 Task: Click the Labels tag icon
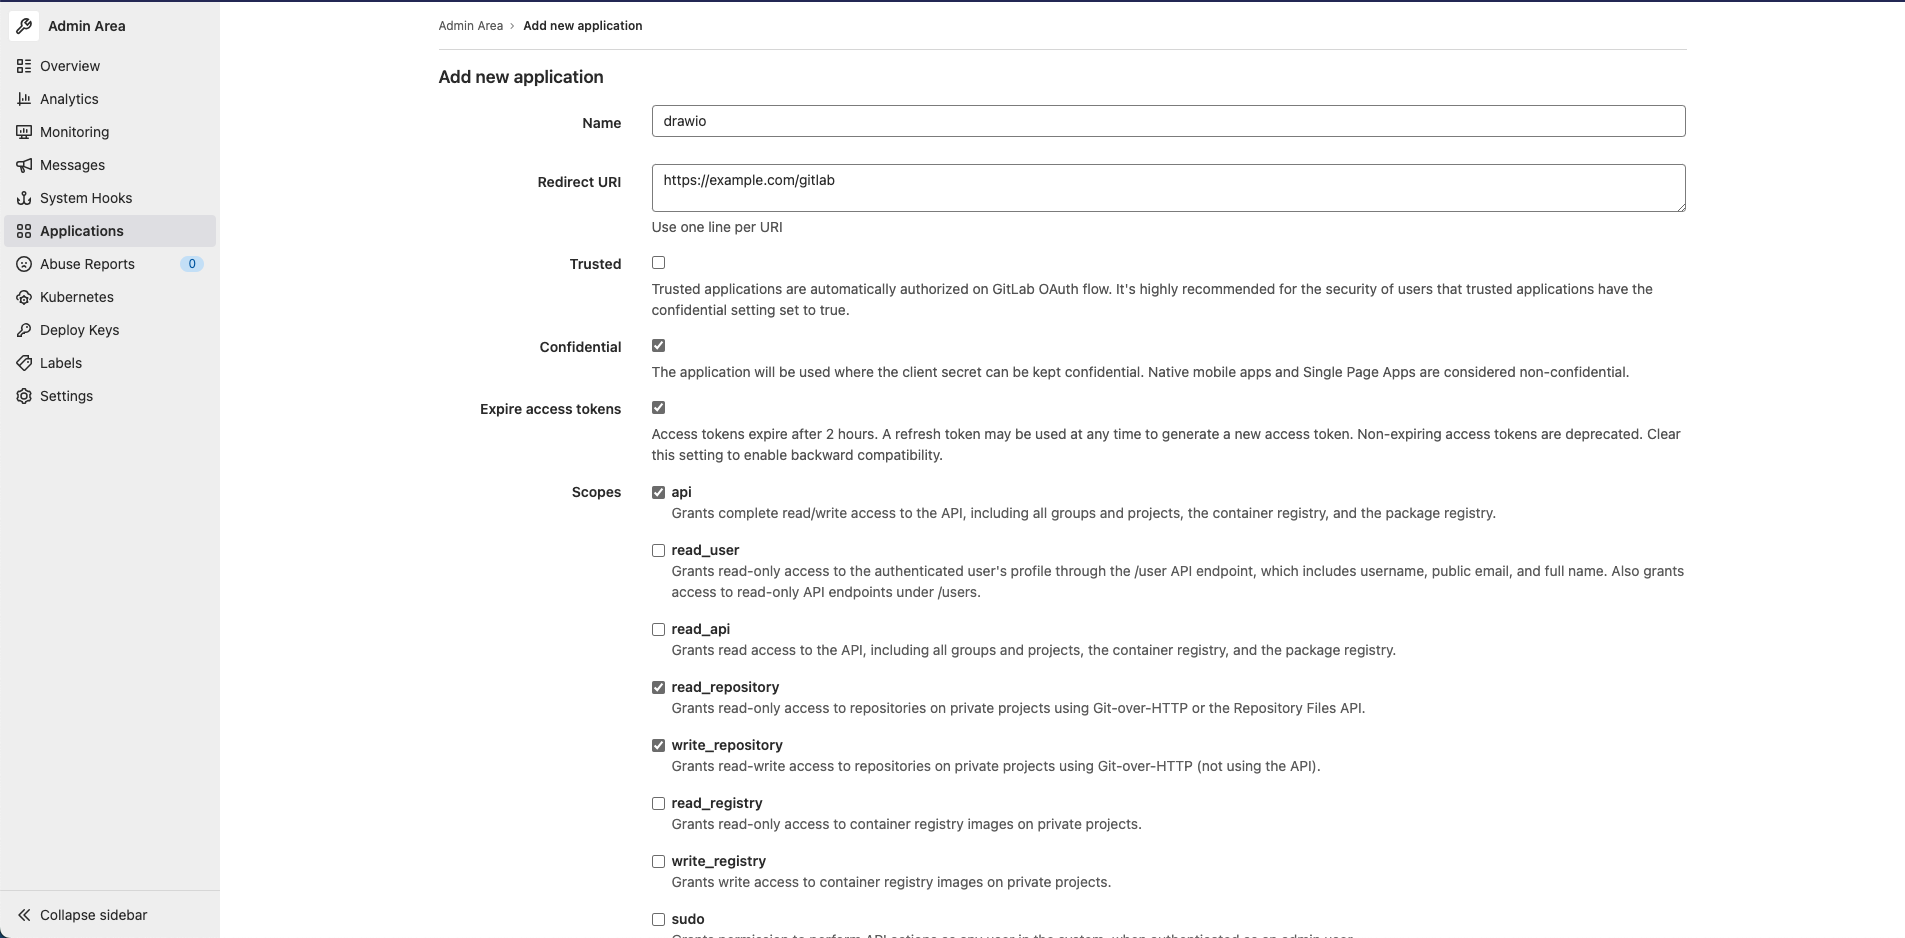click(24, 363)
